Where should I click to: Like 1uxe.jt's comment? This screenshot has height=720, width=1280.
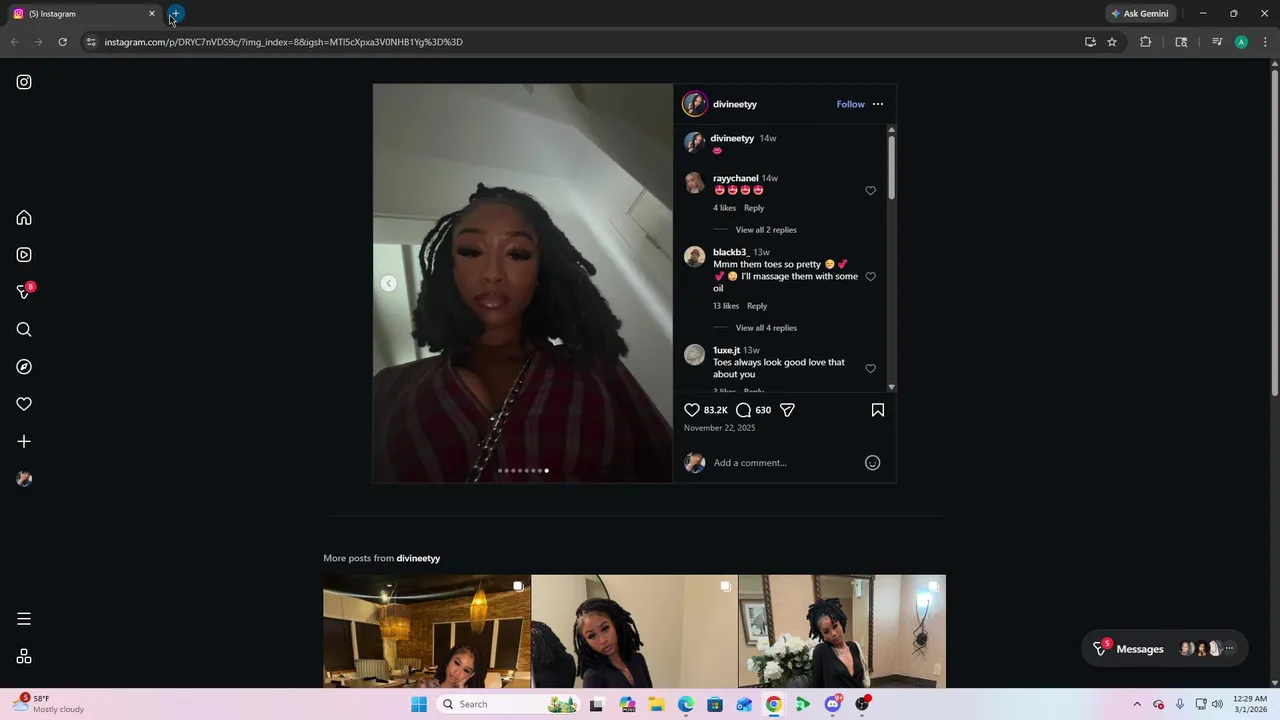[870, 369]
